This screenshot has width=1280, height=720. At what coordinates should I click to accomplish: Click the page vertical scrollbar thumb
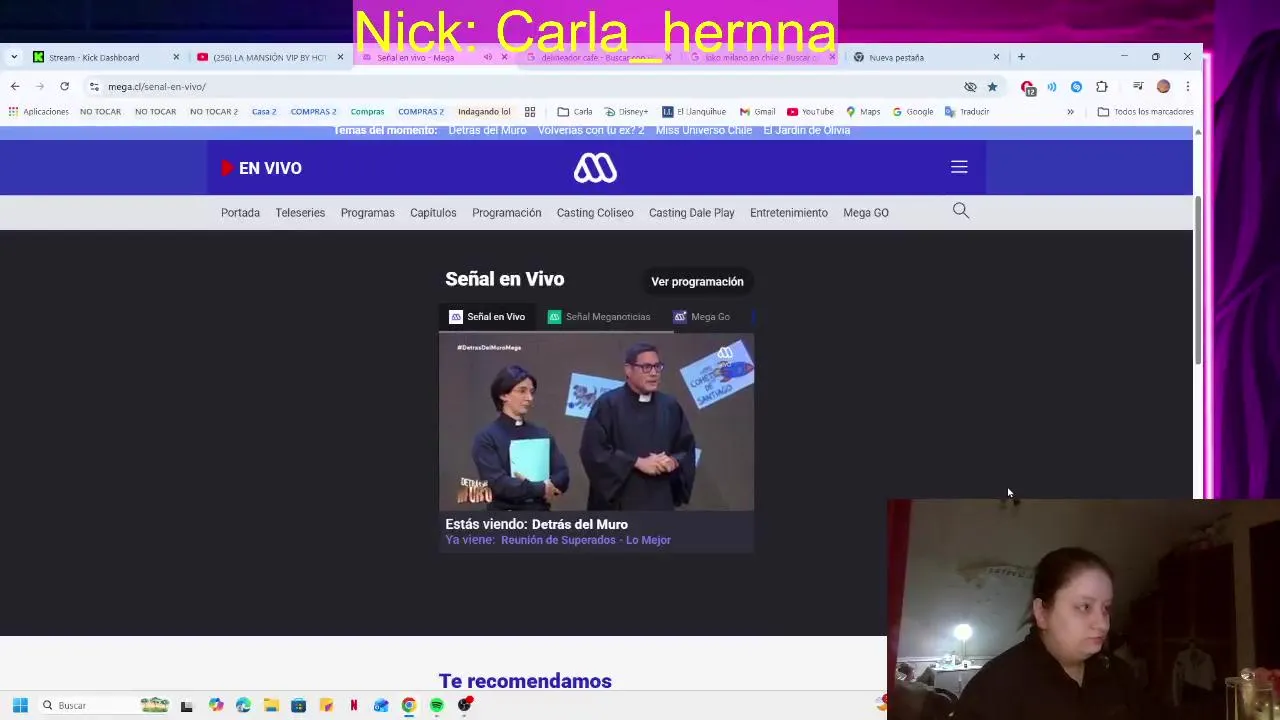click(1198, 280)
